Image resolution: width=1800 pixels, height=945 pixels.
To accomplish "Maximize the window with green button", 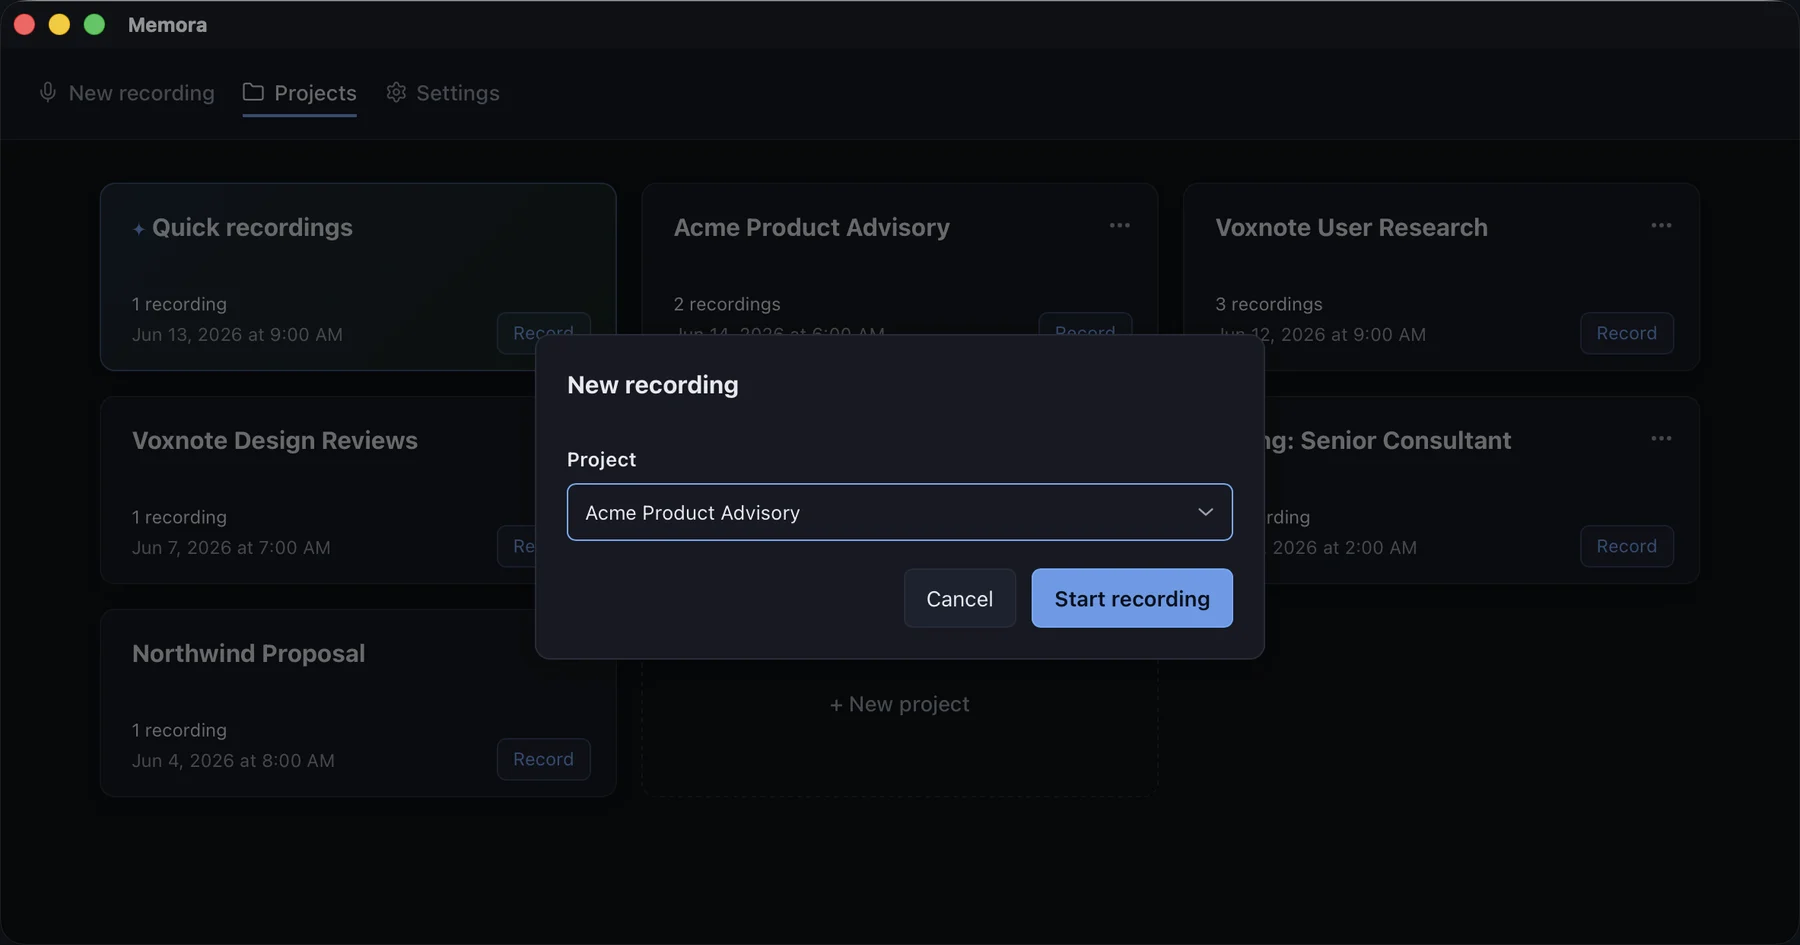I will point(94,25).
